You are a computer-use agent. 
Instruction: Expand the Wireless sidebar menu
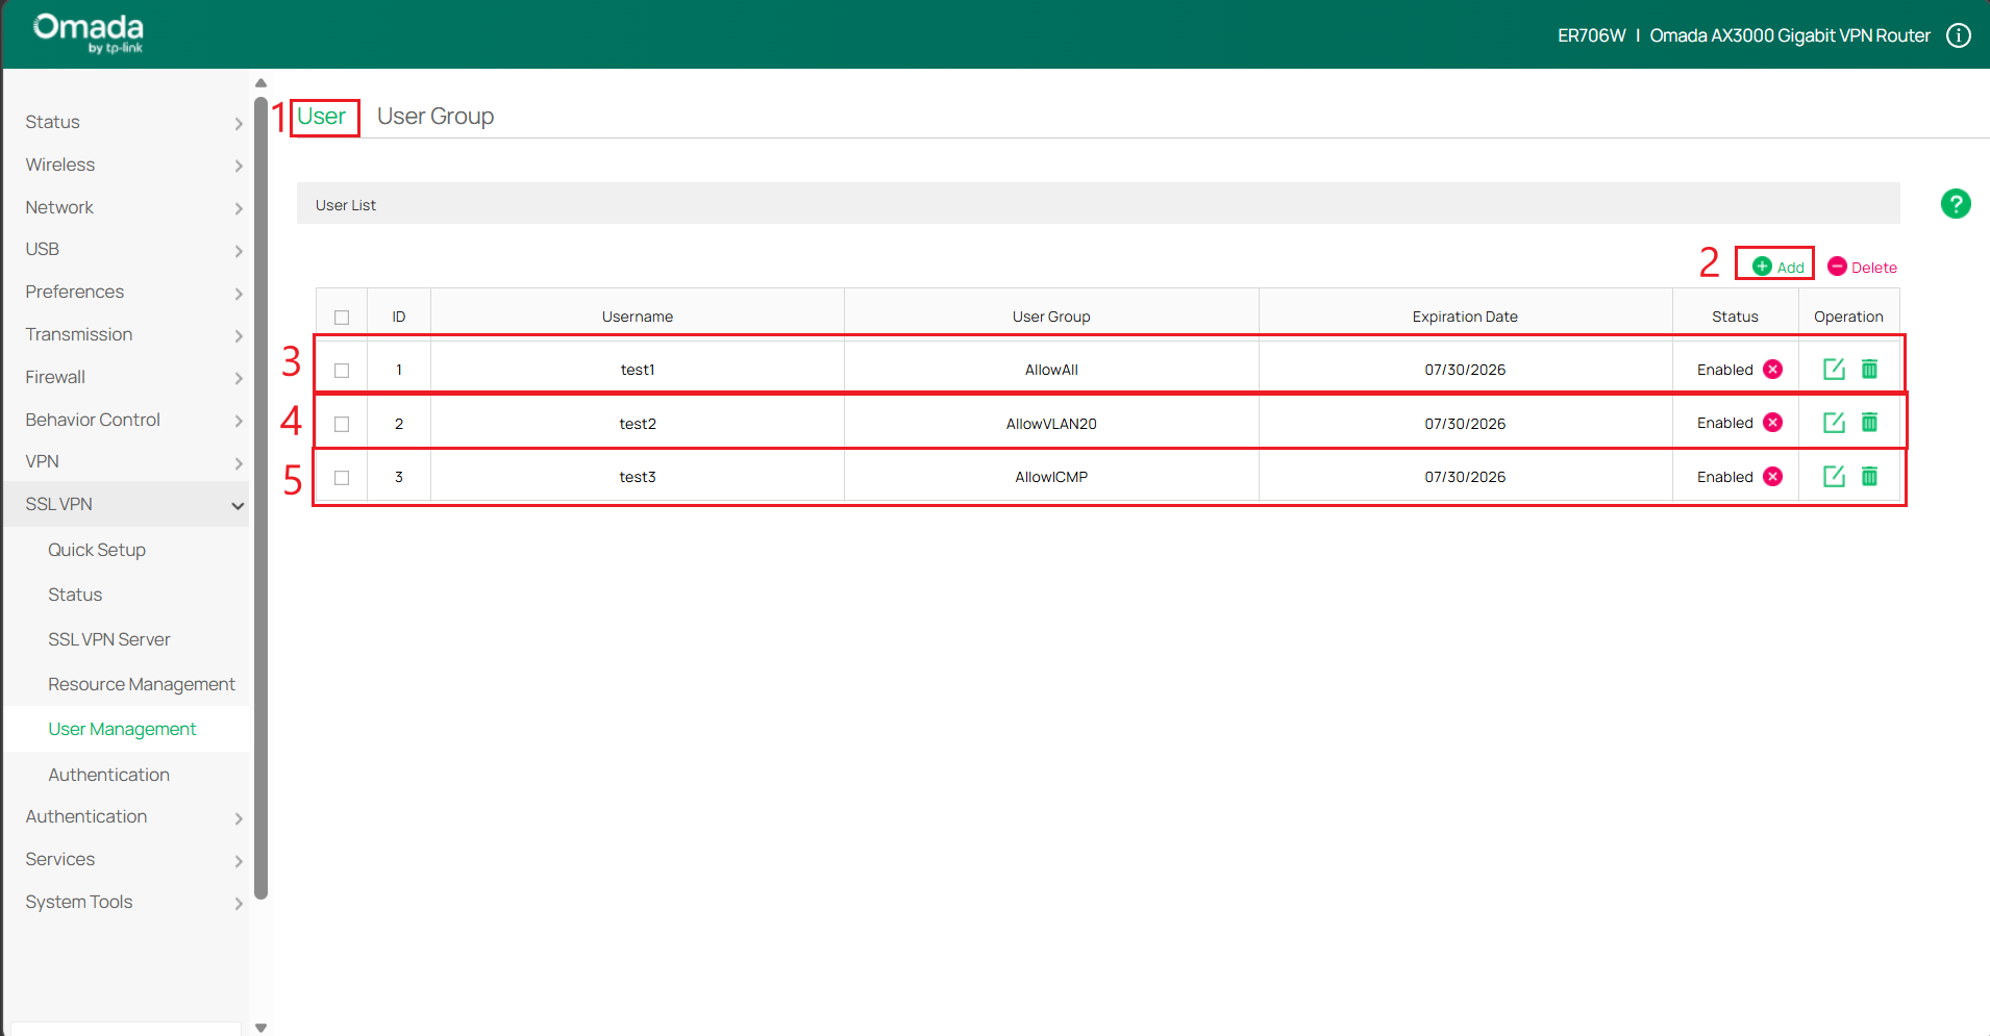[x=127, y=165]
